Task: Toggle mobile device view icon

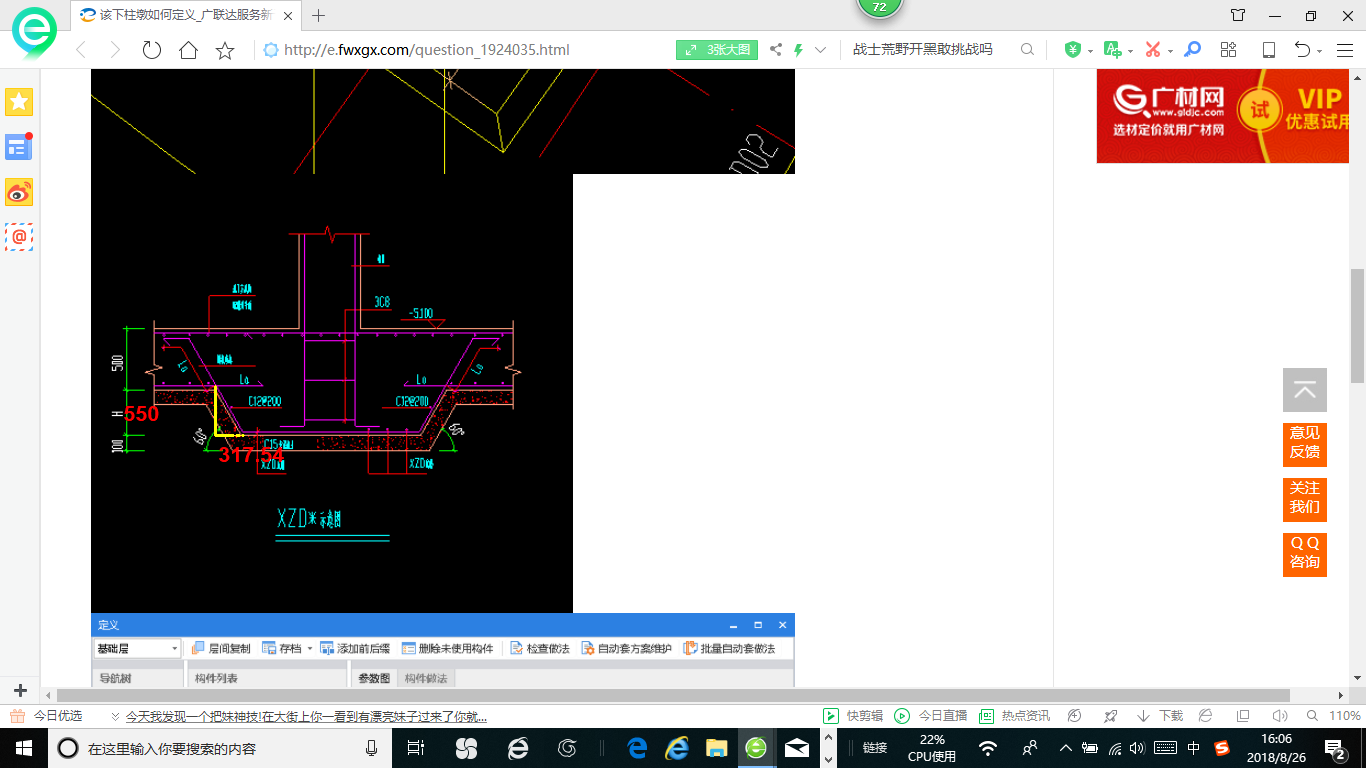Action: (x=1268, y=49)
